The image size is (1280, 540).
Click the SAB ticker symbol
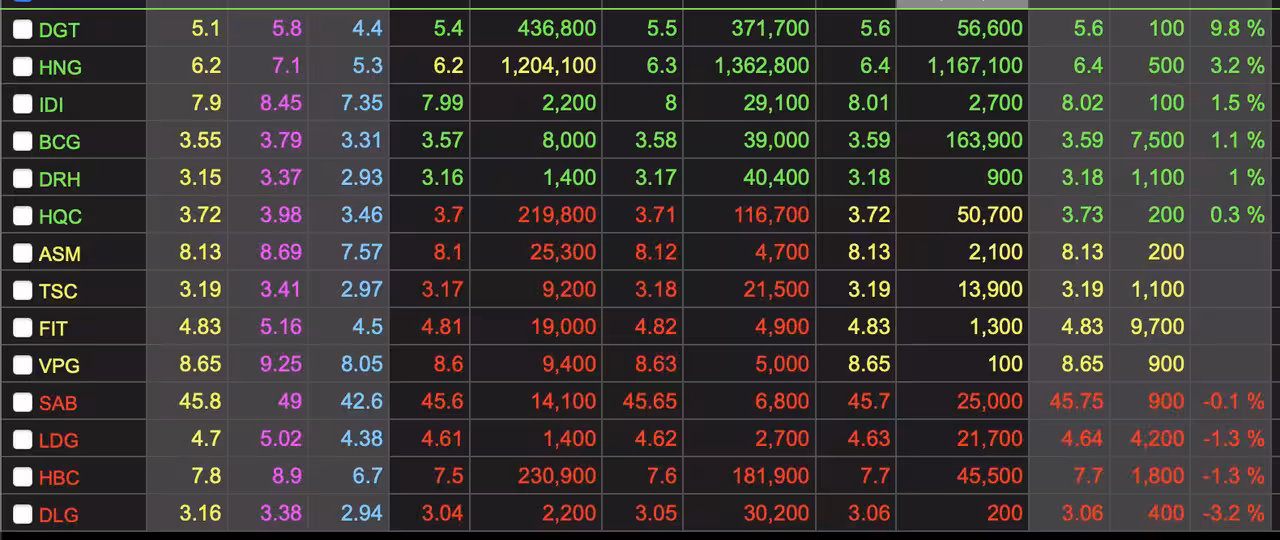[58, 404]
